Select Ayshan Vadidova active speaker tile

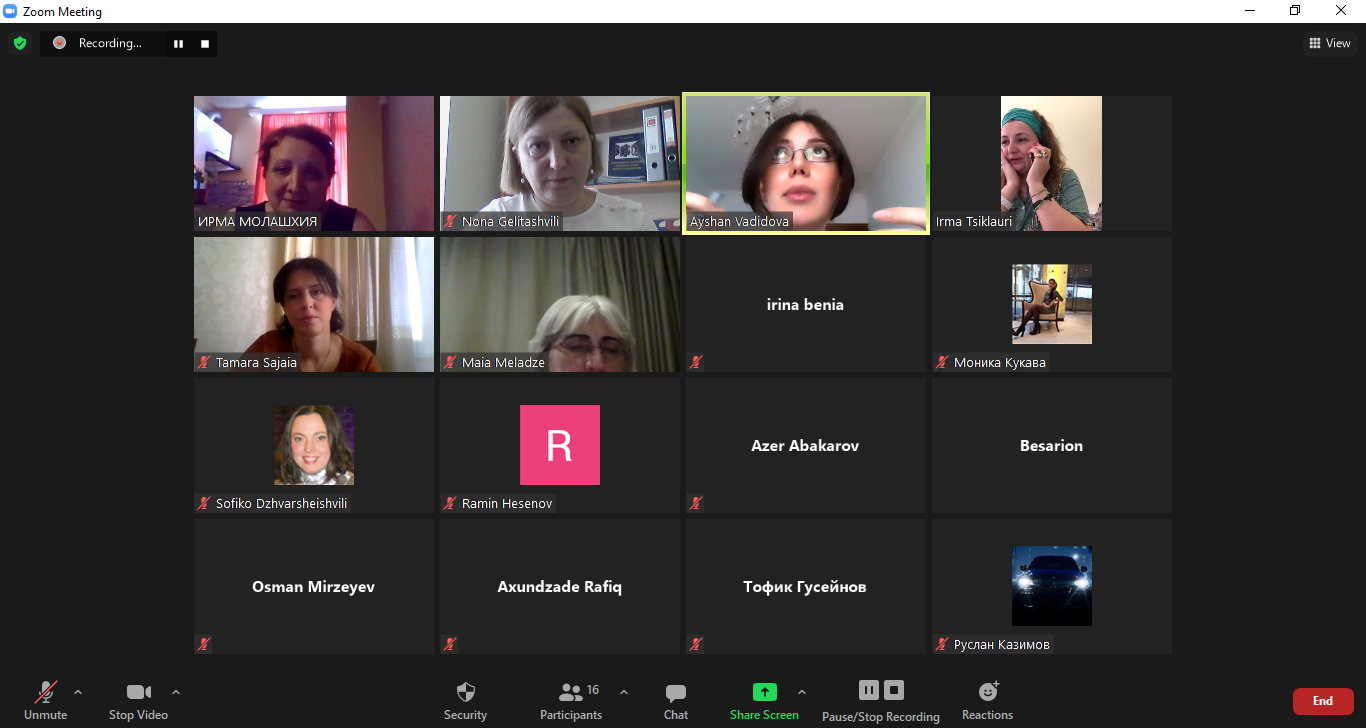pos(806,164)
